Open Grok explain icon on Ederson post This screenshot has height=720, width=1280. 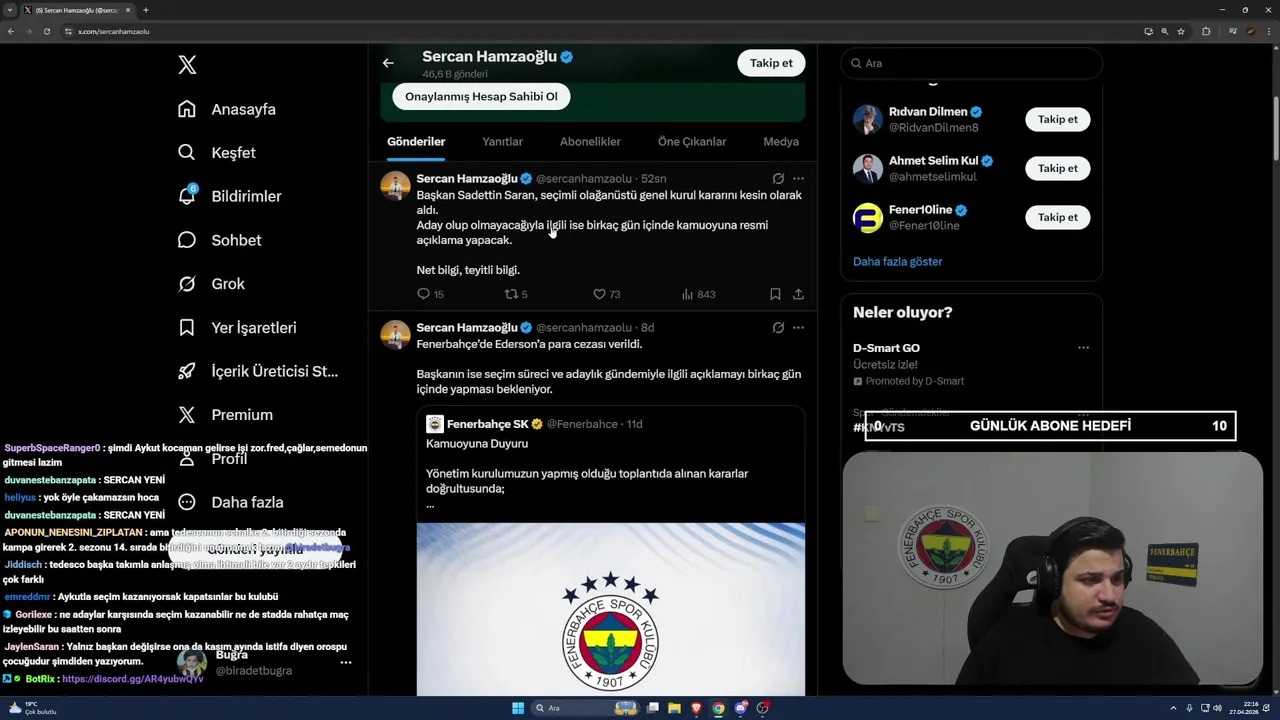point(778,328)
